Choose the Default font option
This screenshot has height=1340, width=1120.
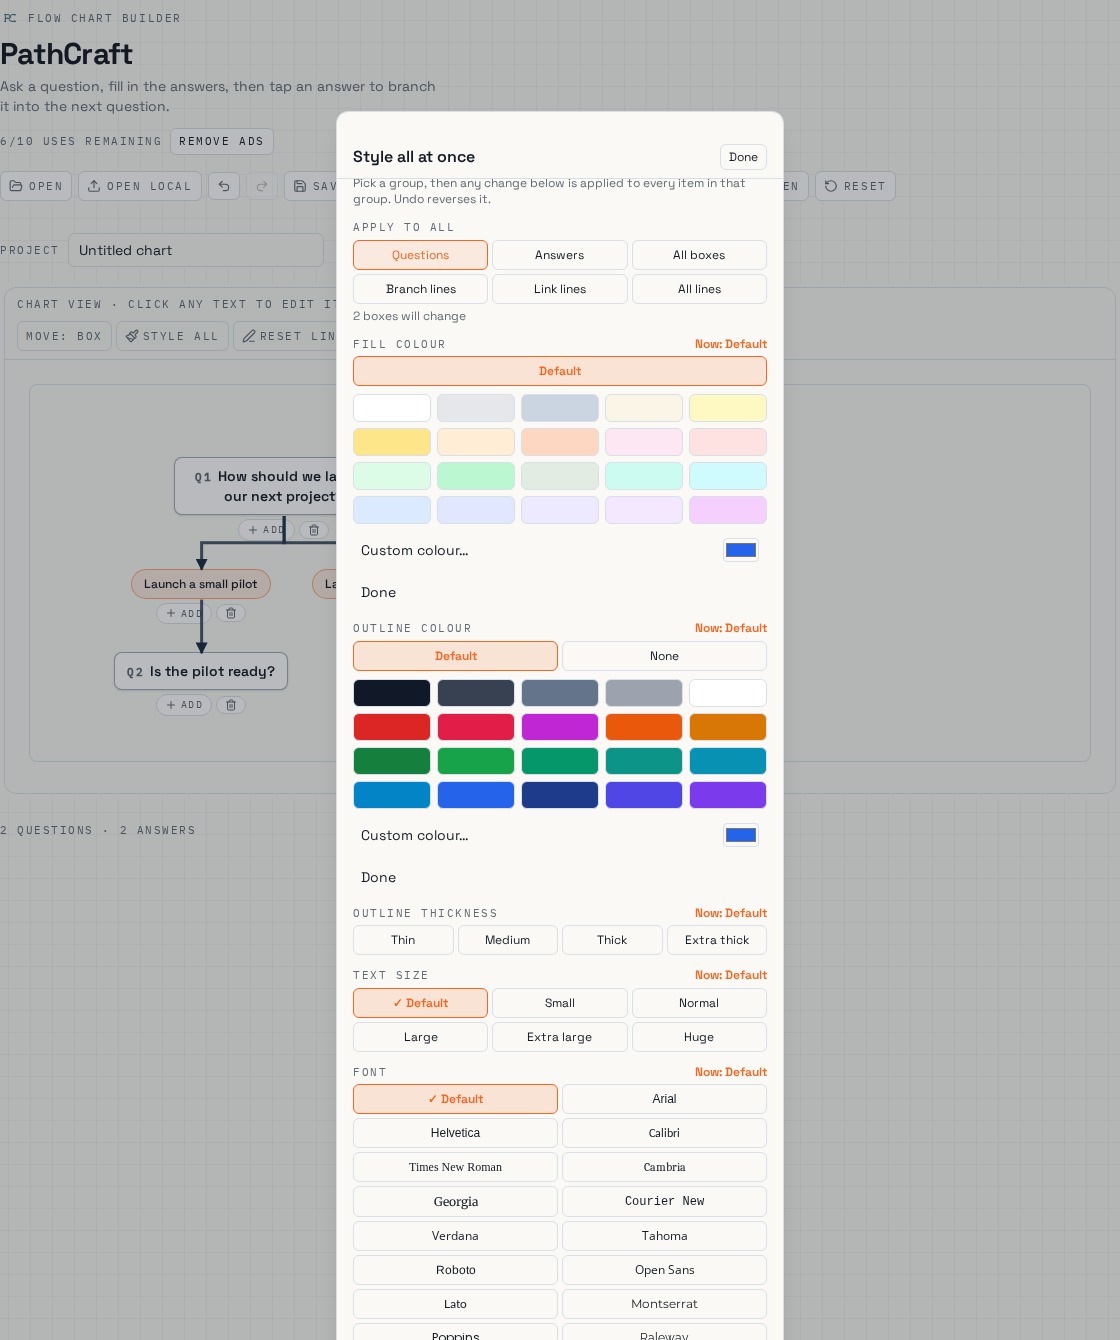[x=455, y=1099]
